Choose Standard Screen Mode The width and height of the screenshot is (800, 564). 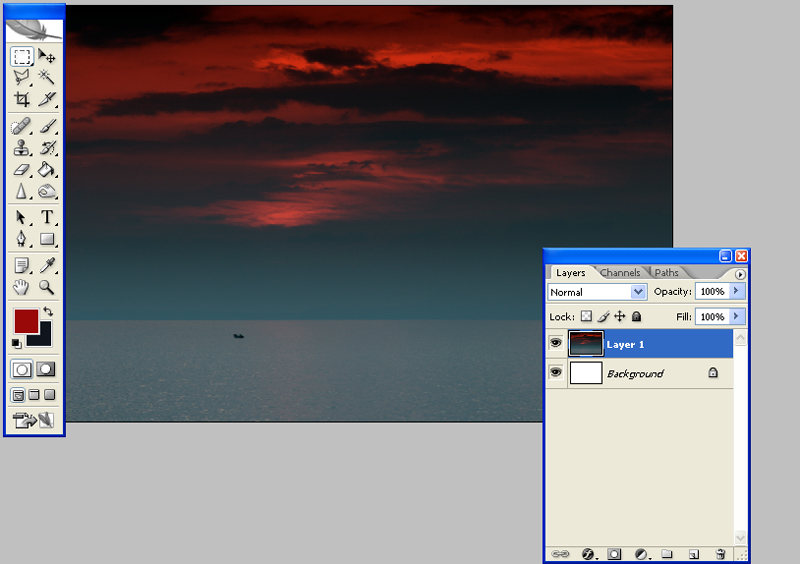[x=18, y=395]
